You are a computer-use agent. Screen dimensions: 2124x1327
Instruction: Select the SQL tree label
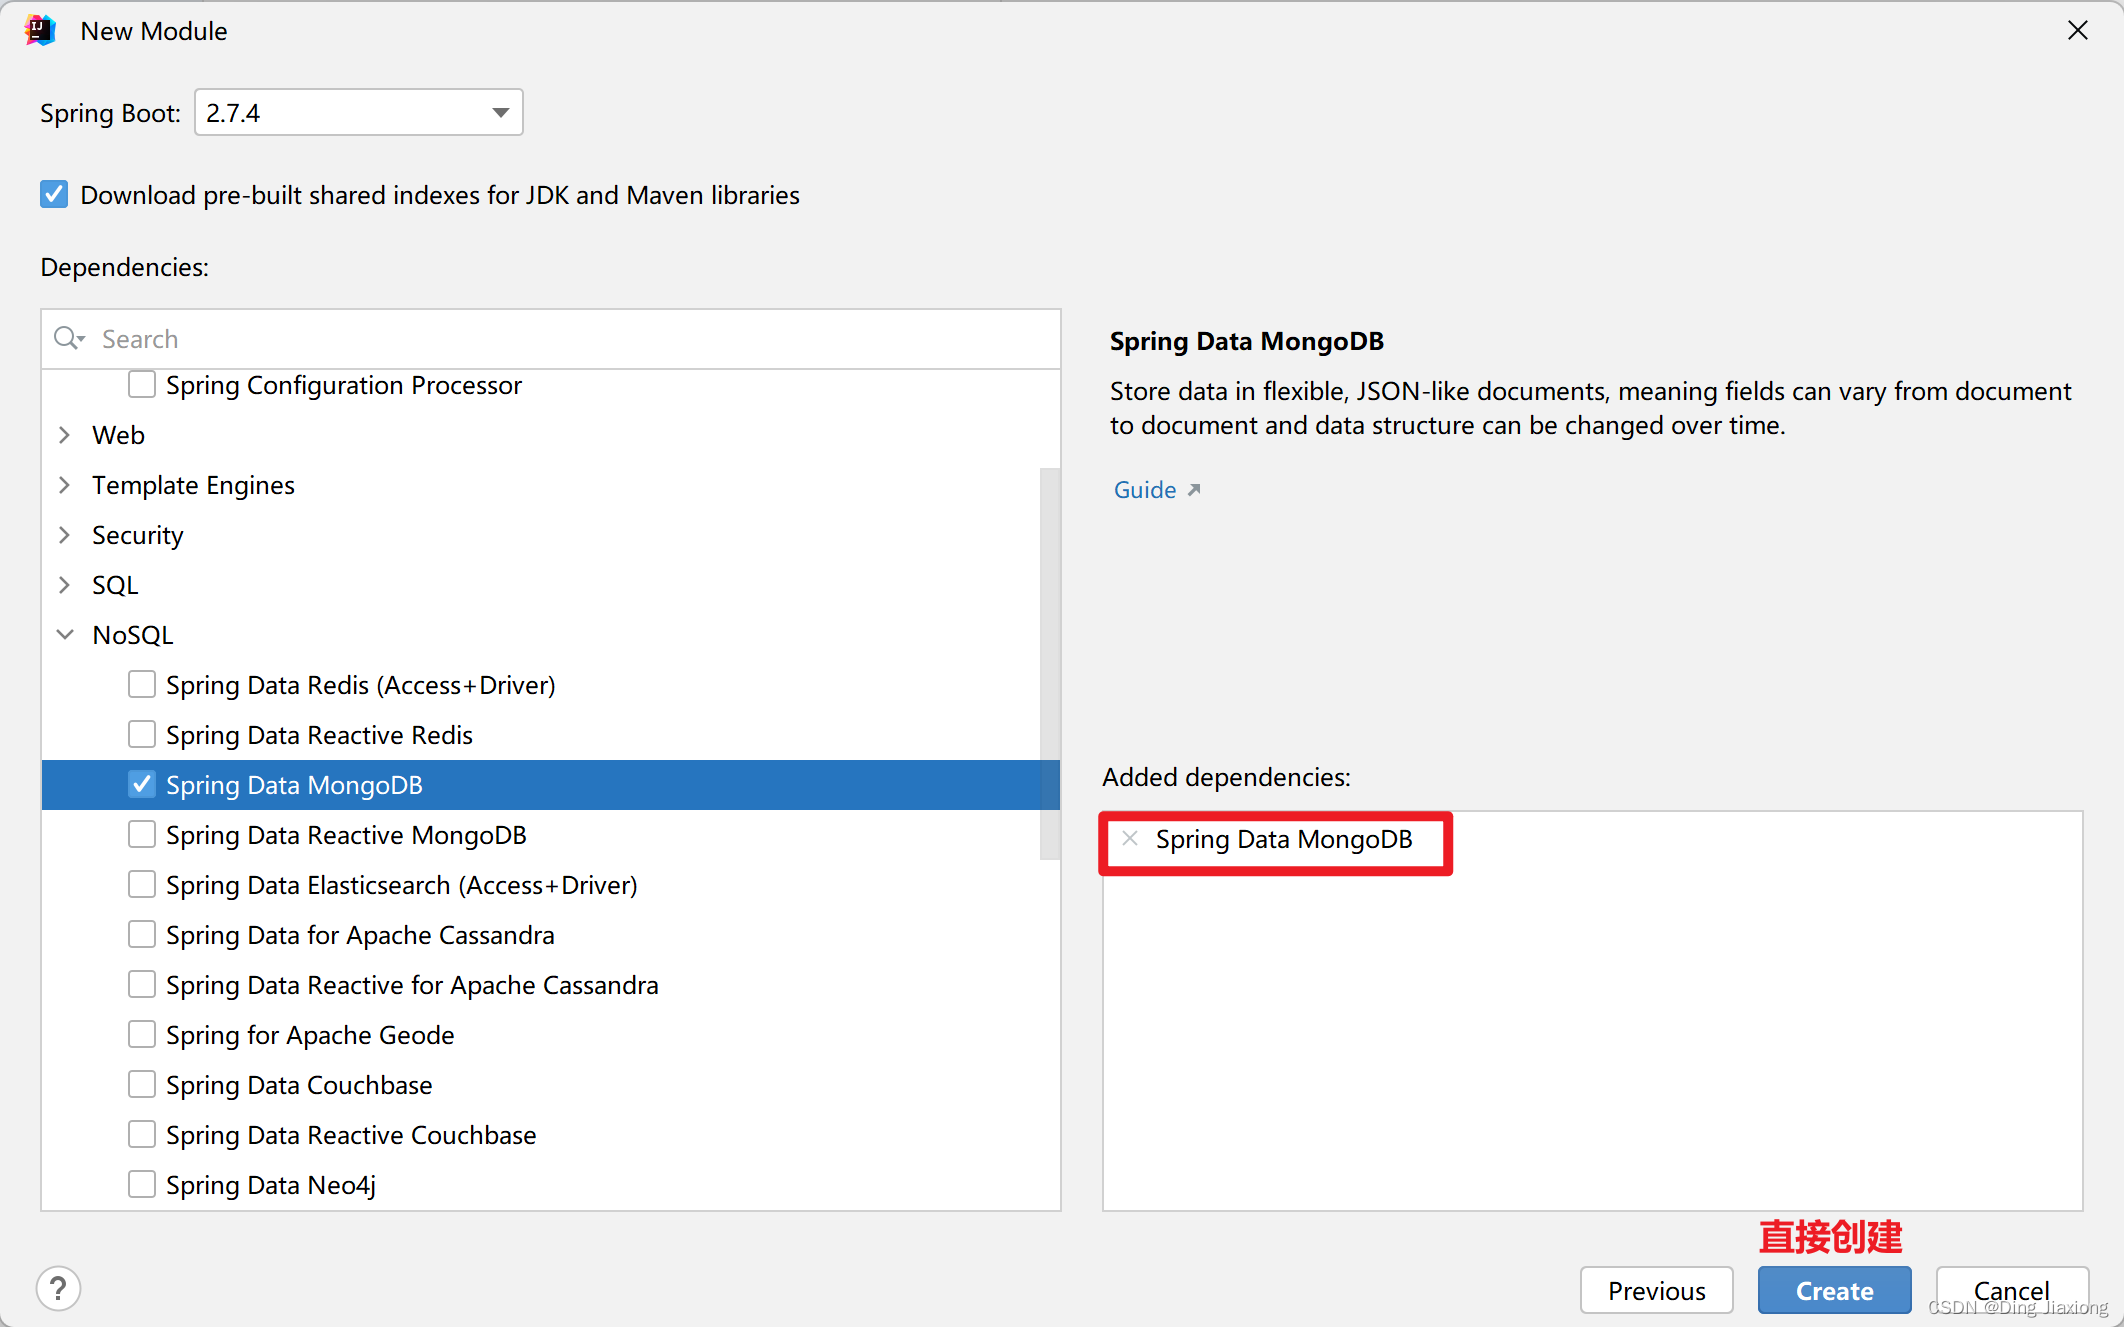click(115, 585)
